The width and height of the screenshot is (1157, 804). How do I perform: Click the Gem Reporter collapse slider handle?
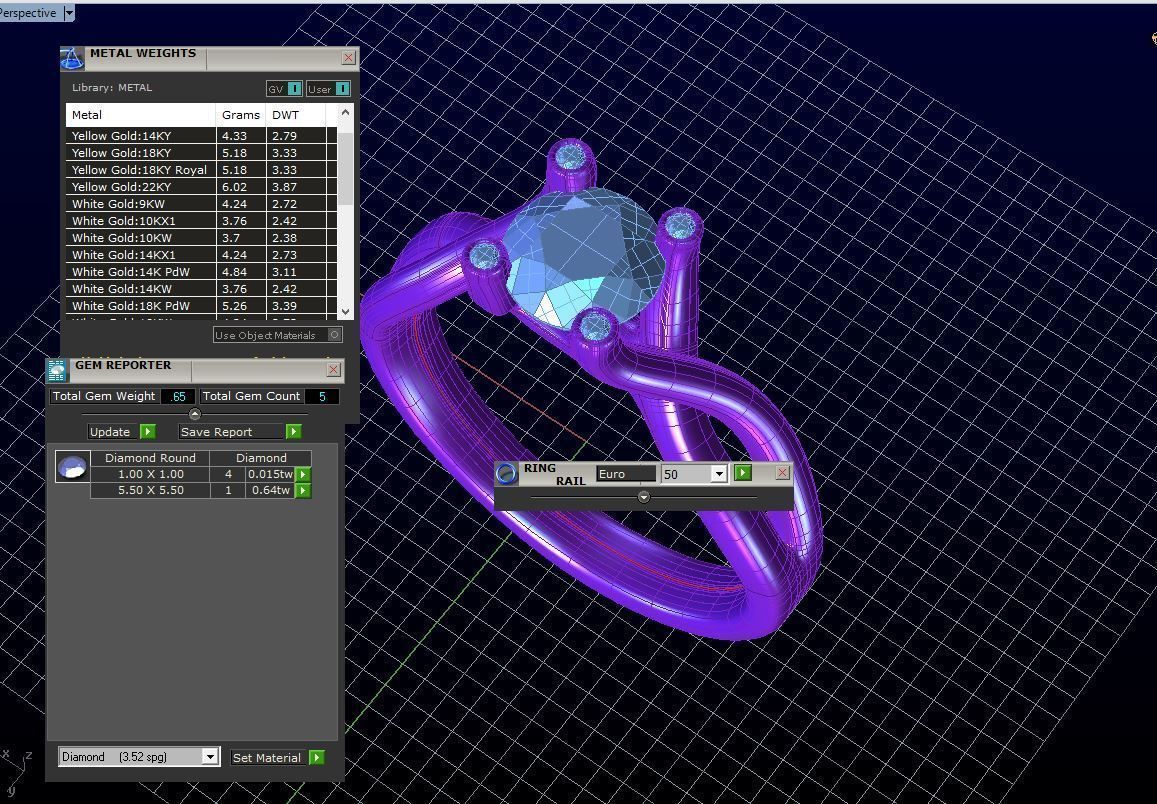195,414
